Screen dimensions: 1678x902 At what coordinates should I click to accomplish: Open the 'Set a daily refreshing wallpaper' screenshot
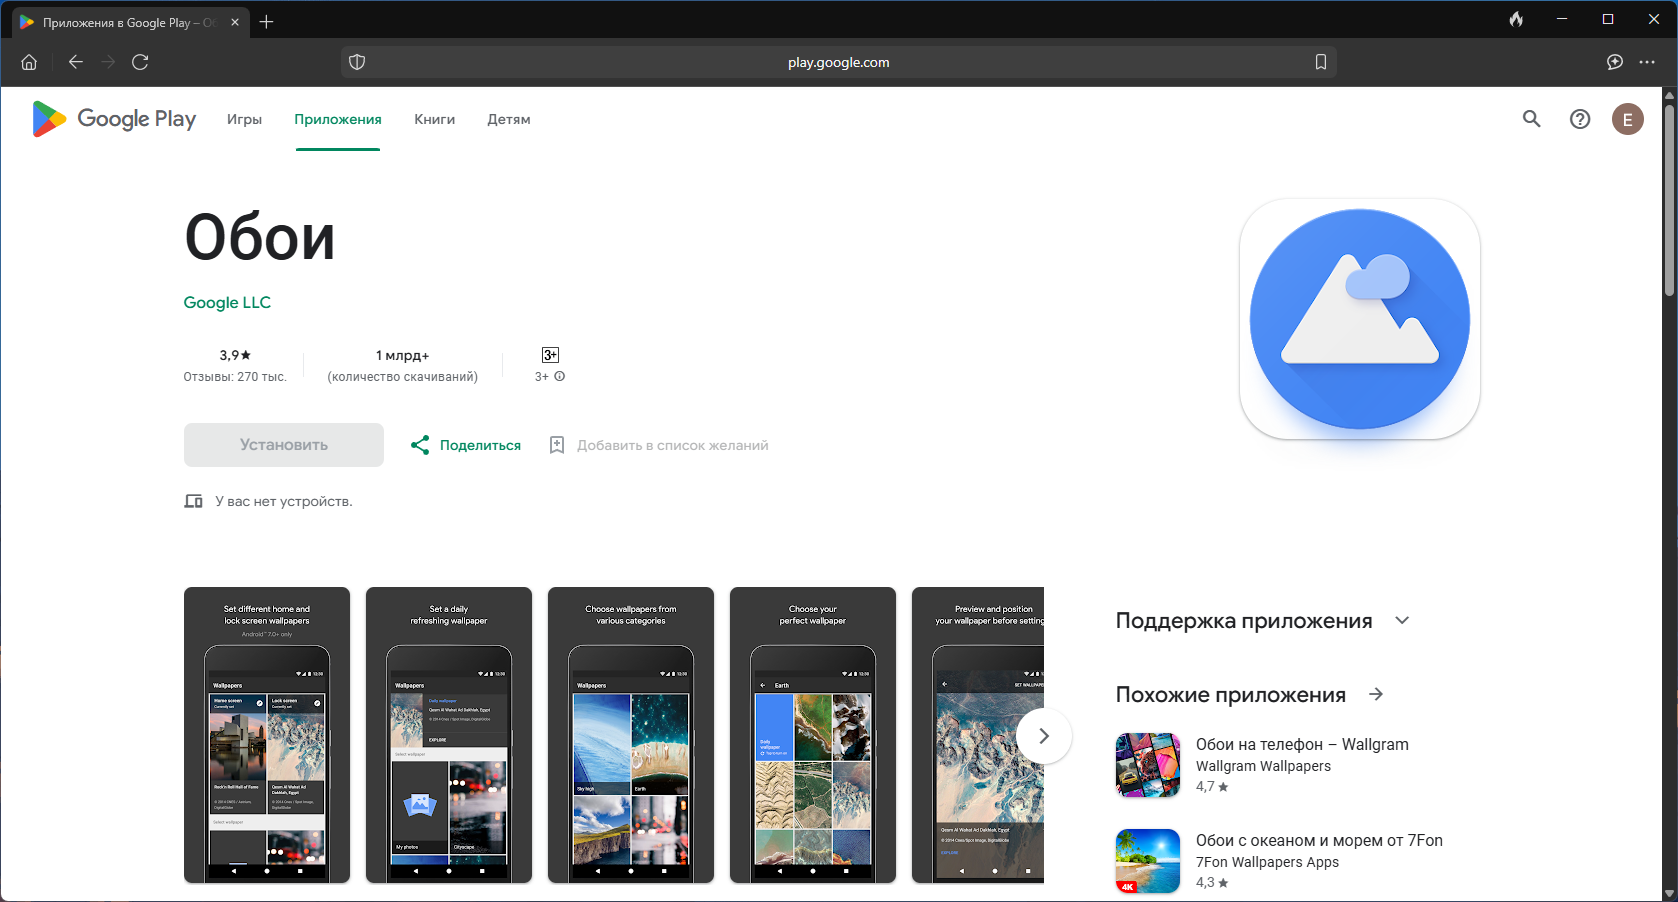[x=449, y=735]
